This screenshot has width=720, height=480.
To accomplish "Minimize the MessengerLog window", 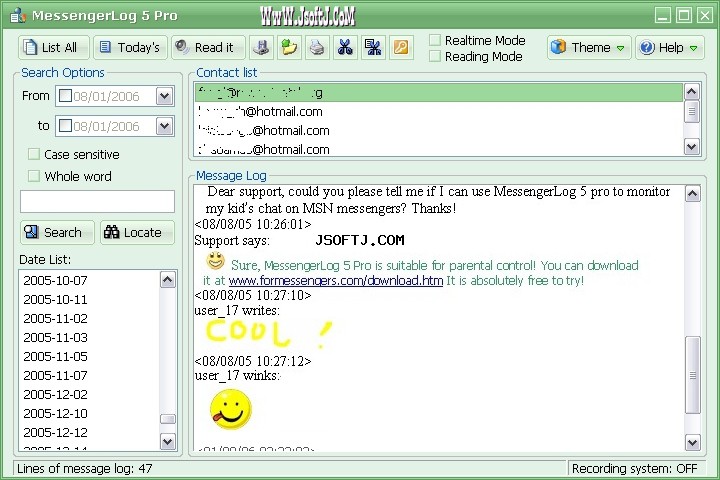I will (x=663, y=15).
